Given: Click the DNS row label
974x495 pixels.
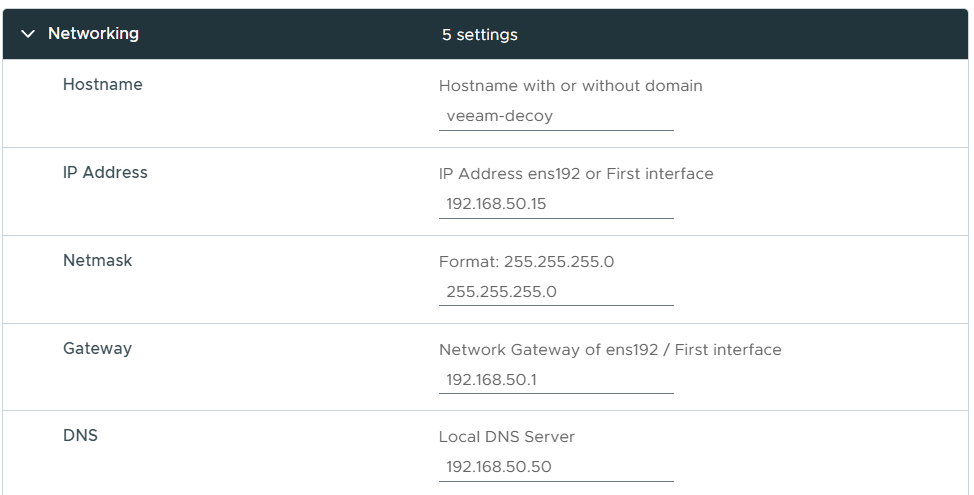Looking at the screenshot, I should 80,436.
